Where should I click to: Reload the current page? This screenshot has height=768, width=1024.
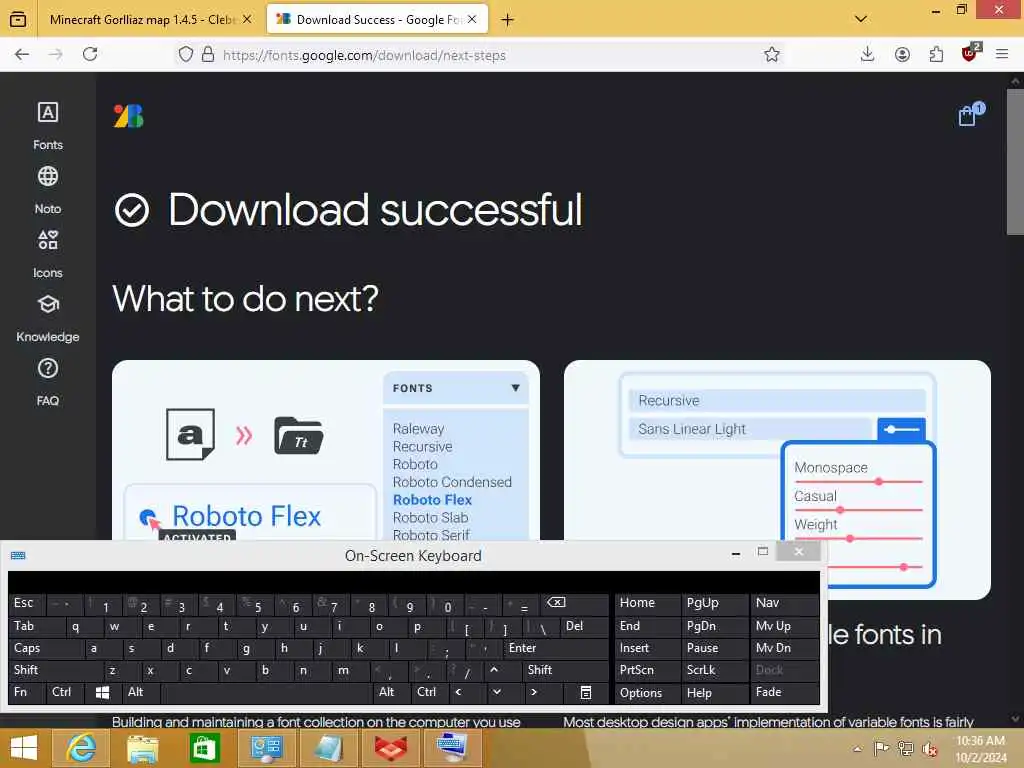coord(90,54)
